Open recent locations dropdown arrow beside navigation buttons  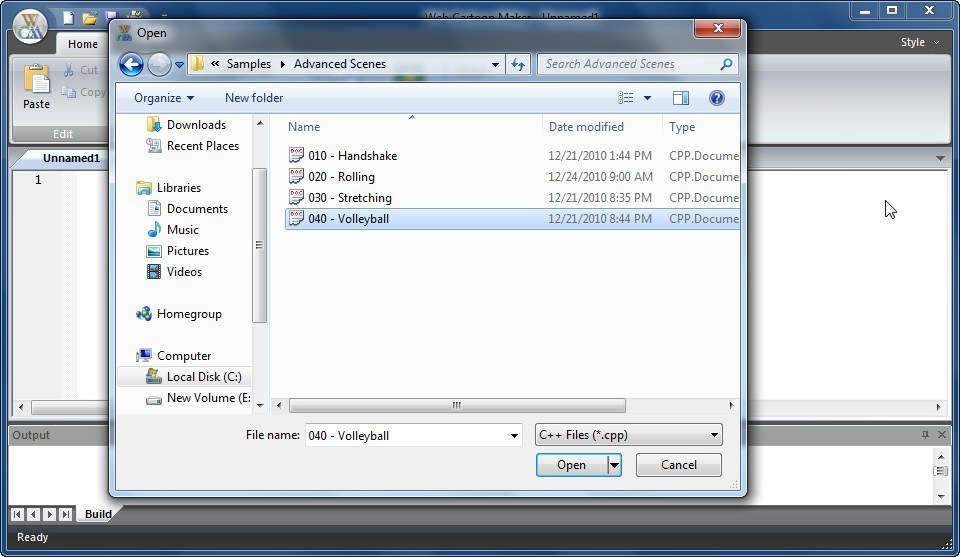pos(179,64)
